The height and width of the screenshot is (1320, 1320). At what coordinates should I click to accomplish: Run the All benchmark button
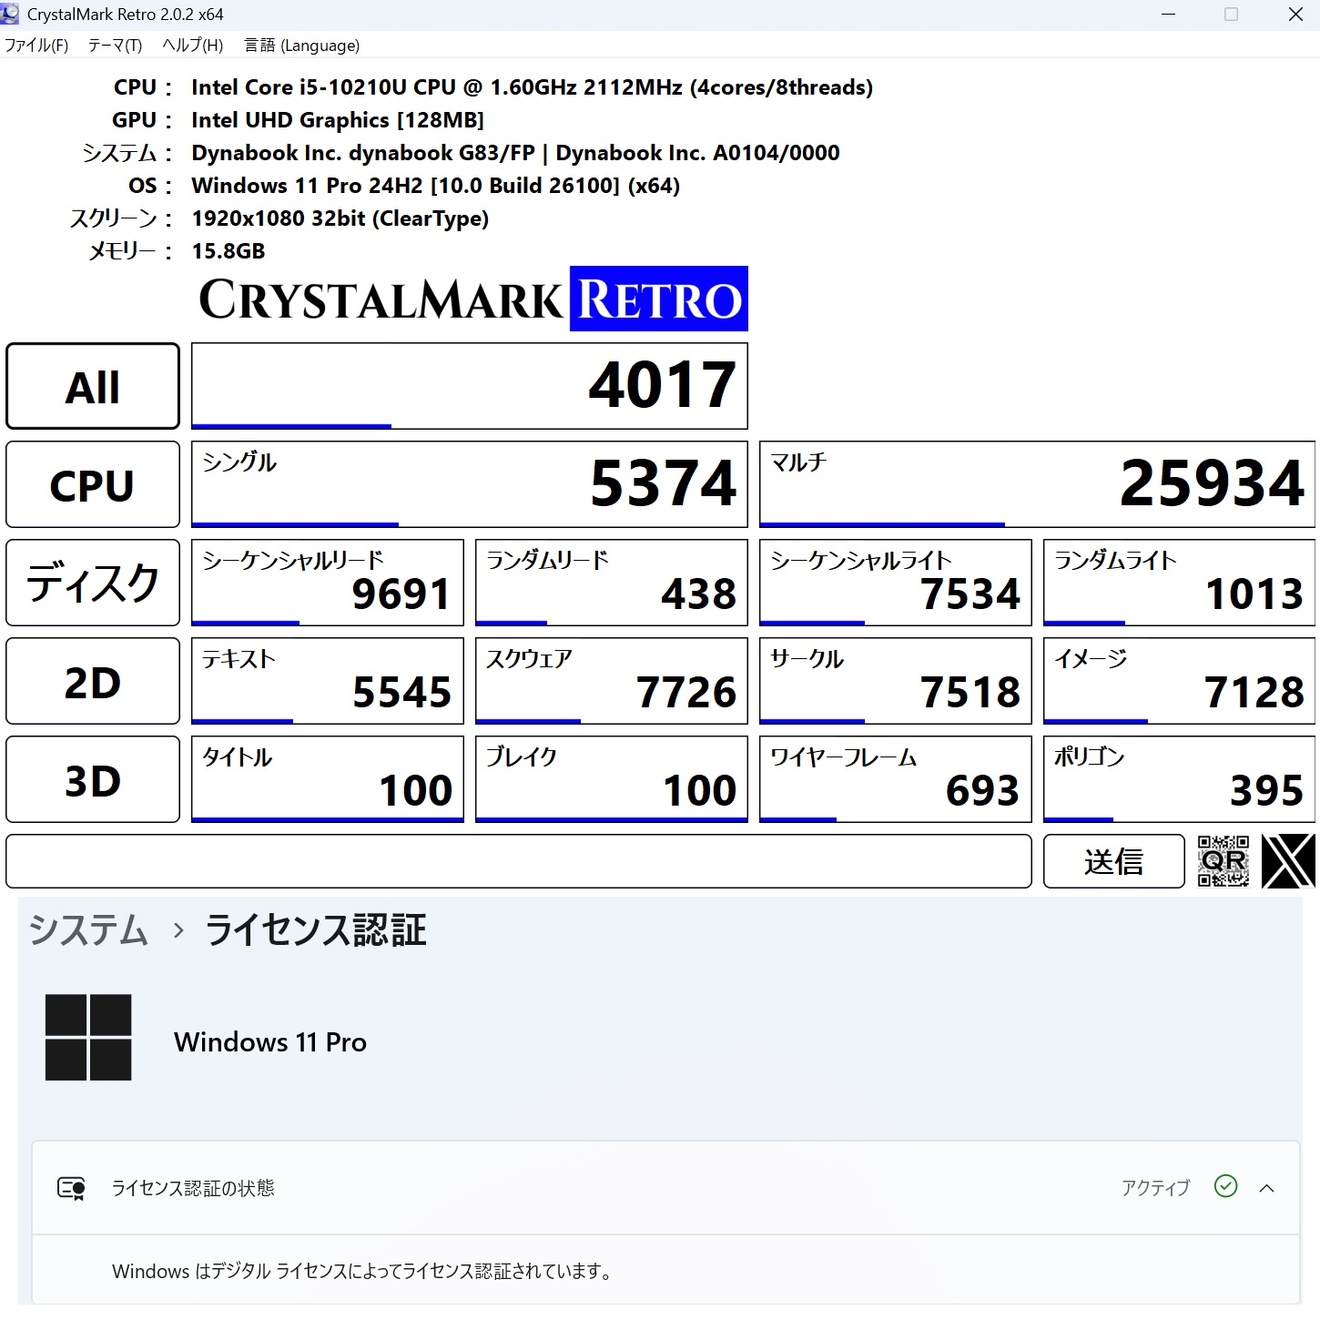tap(93, 386)
